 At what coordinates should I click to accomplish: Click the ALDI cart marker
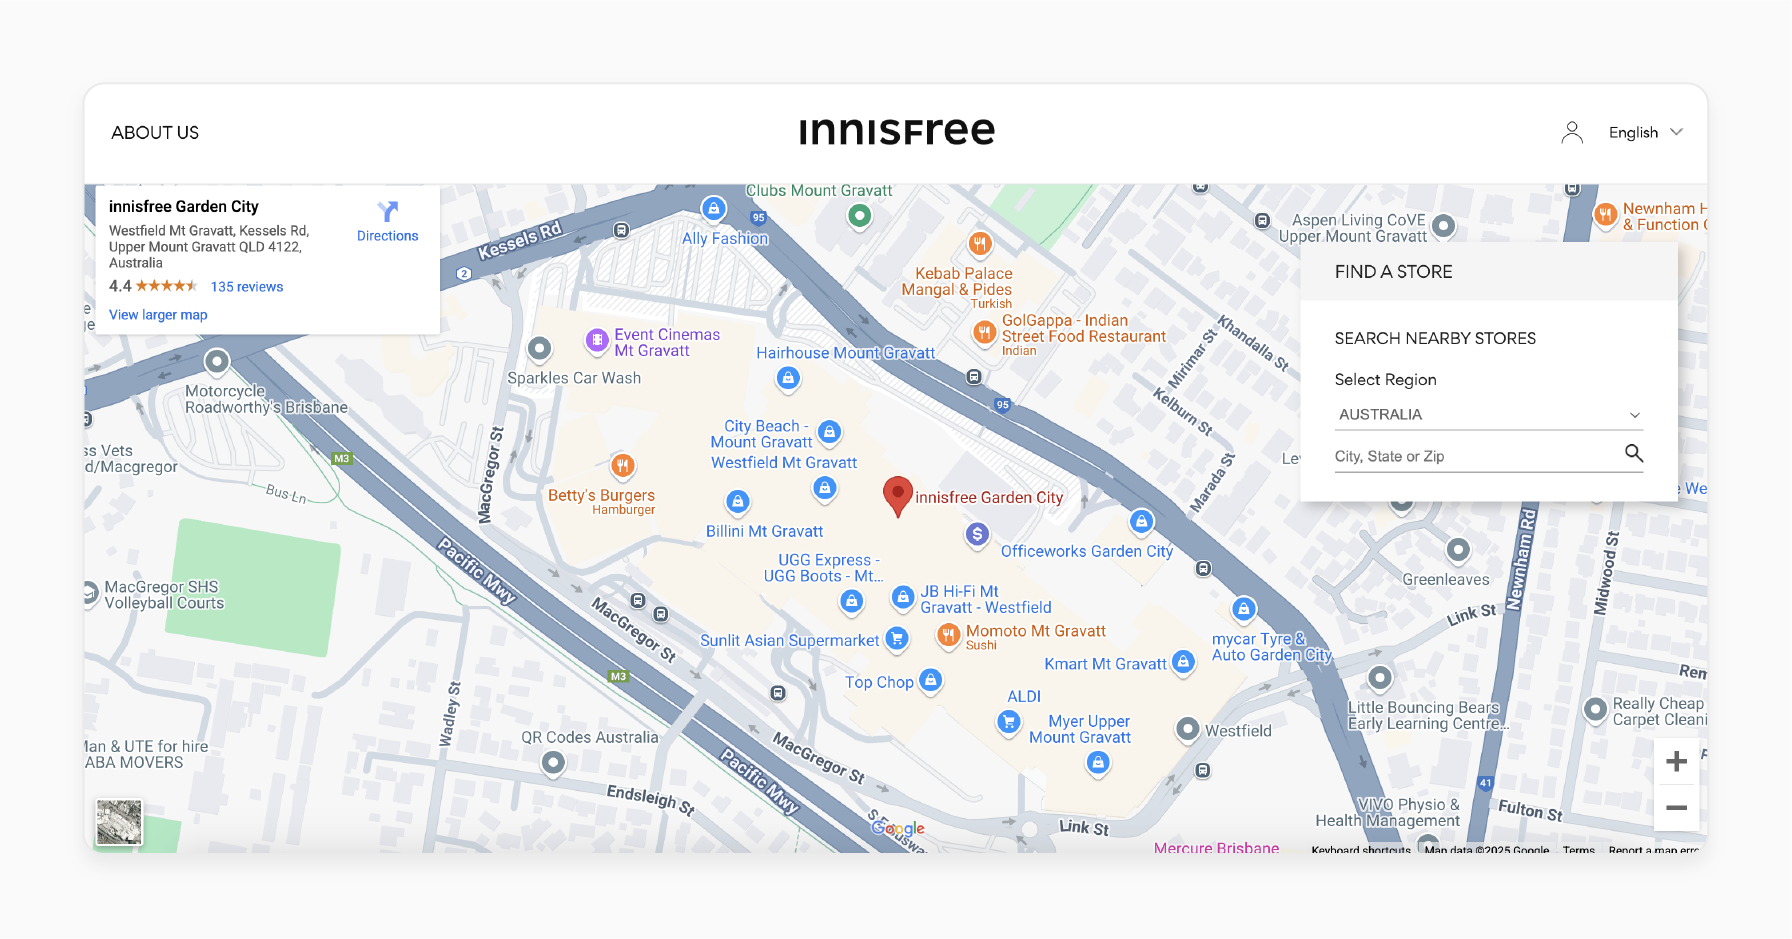tap(1009, 721)
